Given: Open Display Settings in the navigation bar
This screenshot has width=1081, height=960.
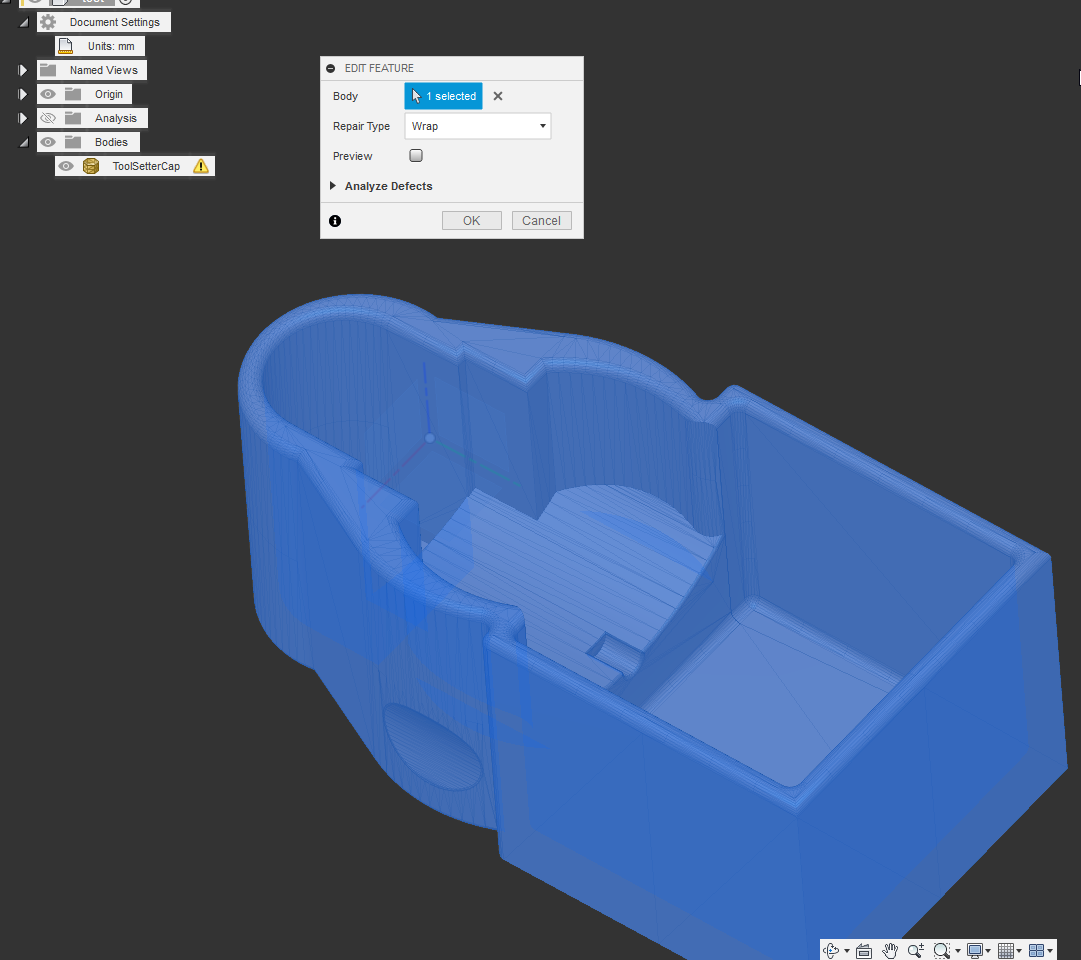Looking at the screenshot, I should click(974, 950).
